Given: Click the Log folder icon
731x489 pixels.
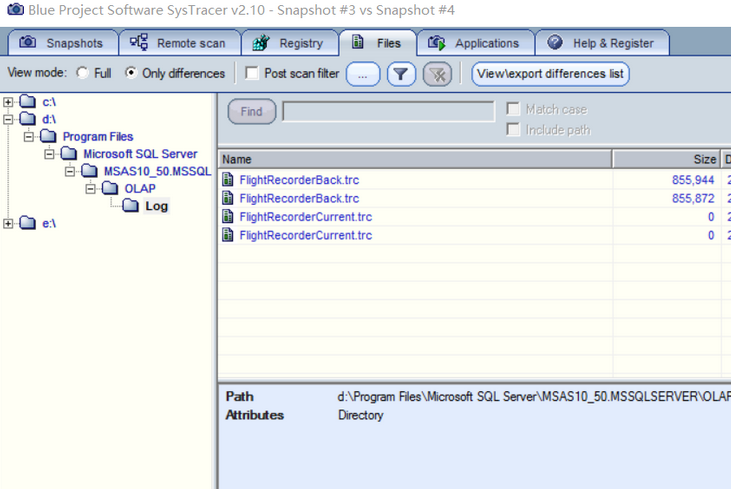Looking at the screenshot, I should pyautogui.click(x=130, y=205).
